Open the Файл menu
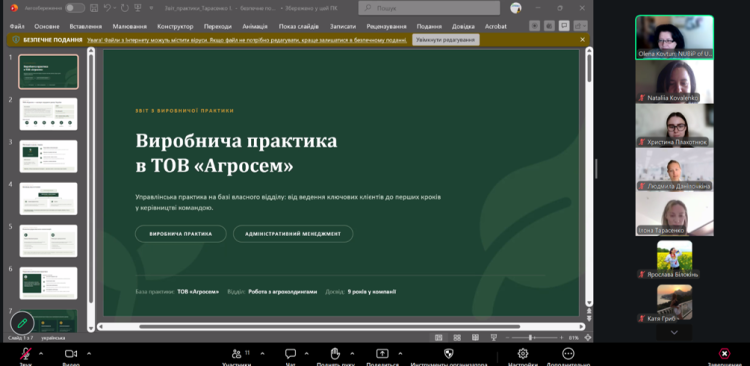This screenshot has width=750, height=366. (17, 26)
